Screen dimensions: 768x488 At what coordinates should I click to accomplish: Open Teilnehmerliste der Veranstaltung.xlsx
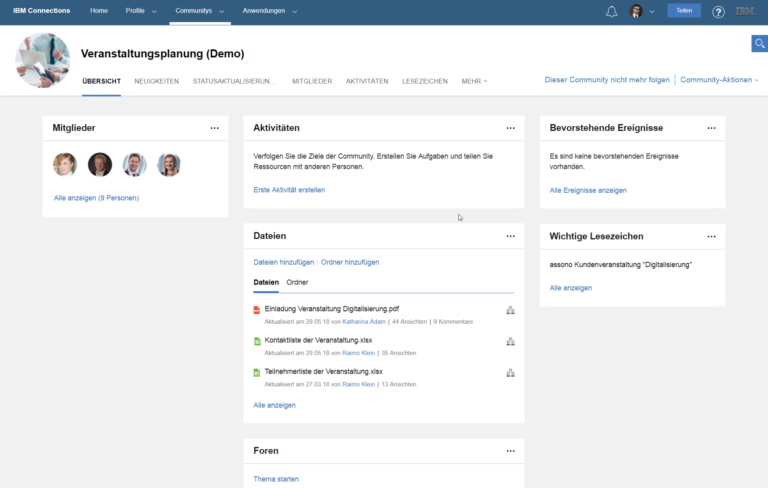coord(323,371)
